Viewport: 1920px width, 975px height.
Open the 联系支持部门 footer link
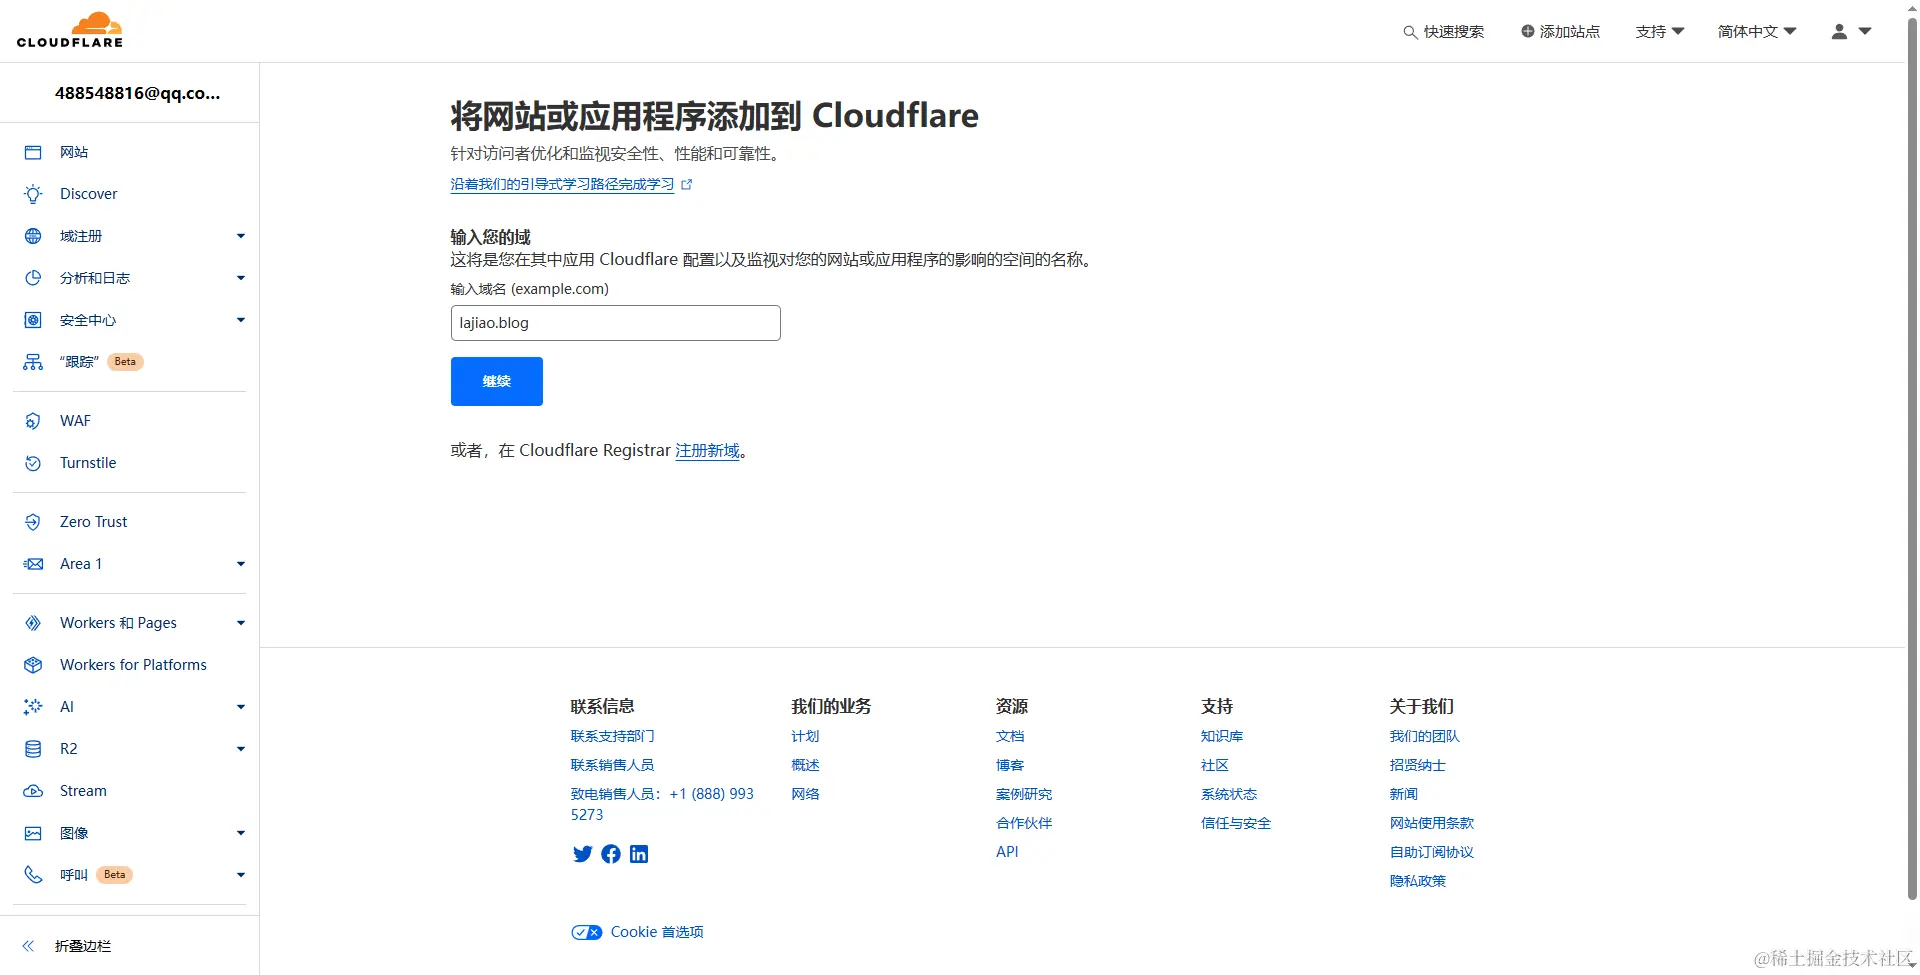(x=612, y=736)
